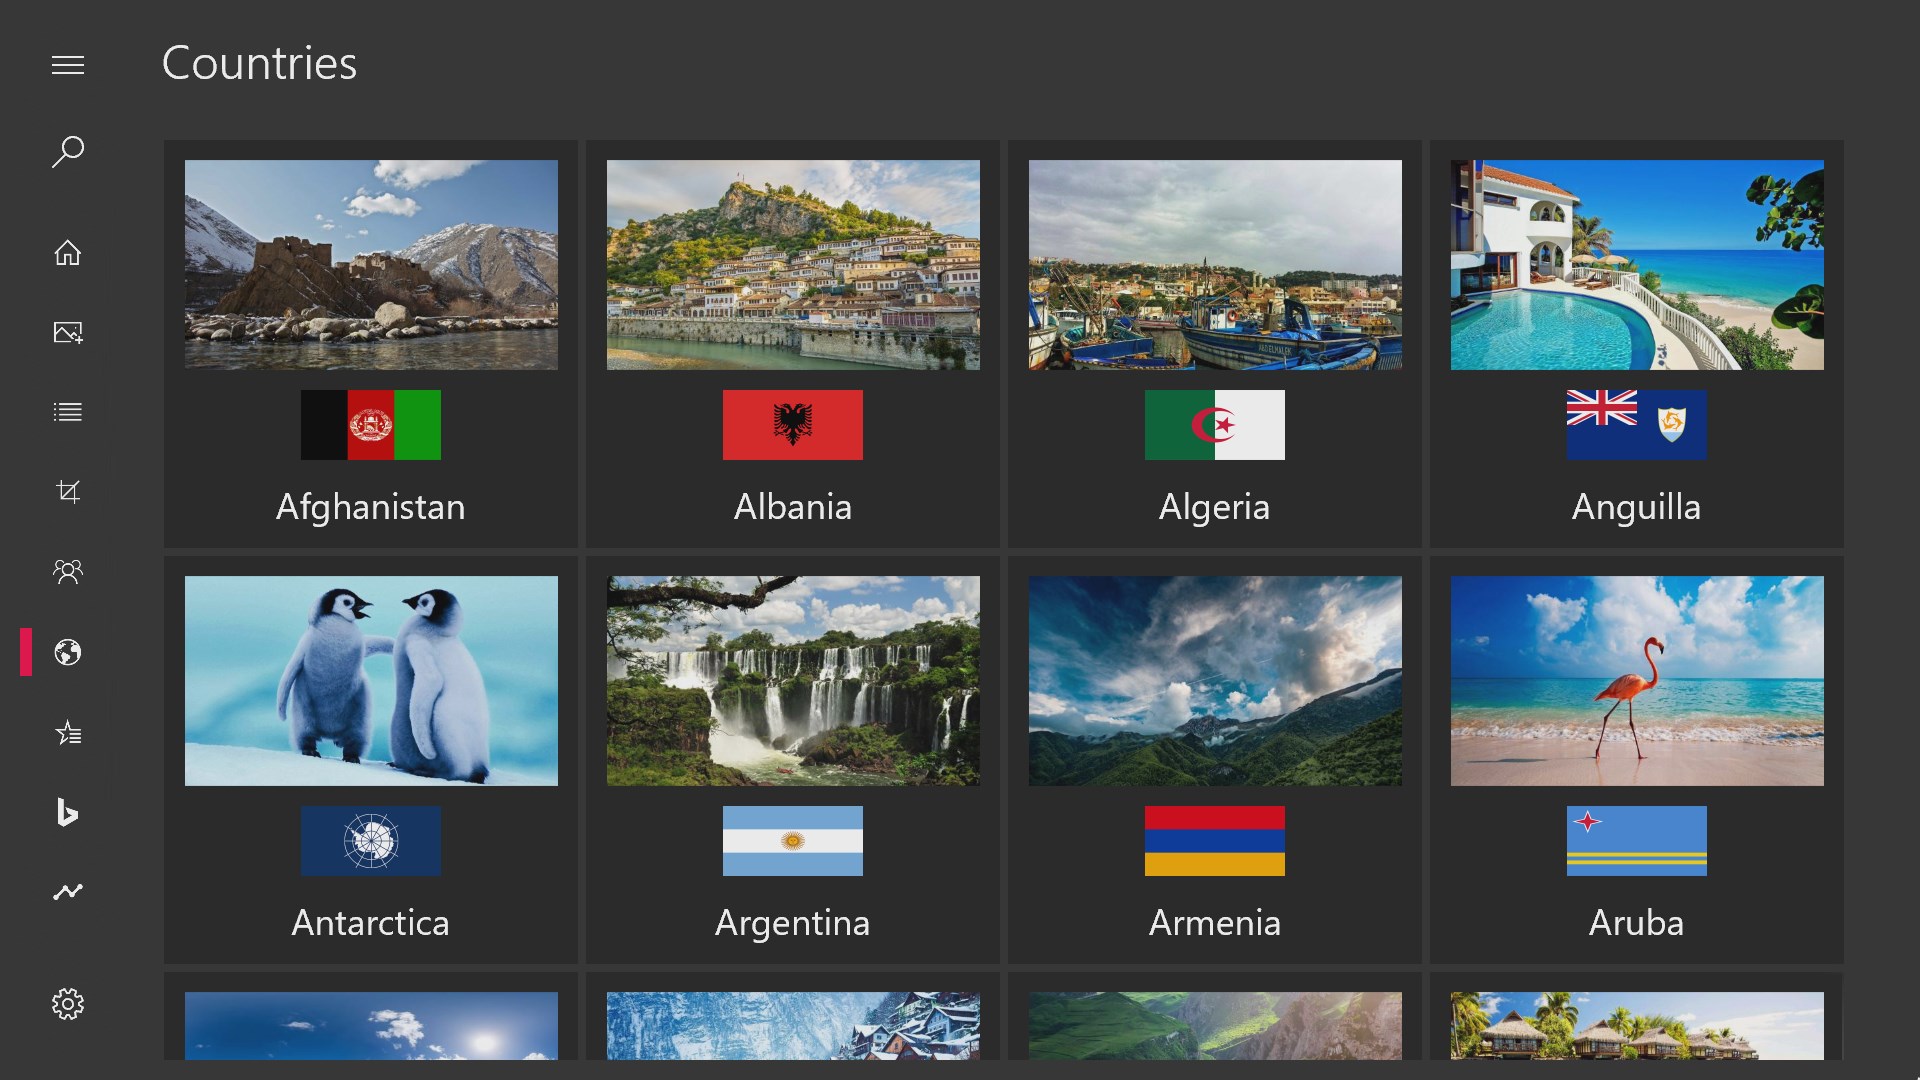Click the Bing logo sidebar icon
The image size is (1920, 1080).
[68, 812]
